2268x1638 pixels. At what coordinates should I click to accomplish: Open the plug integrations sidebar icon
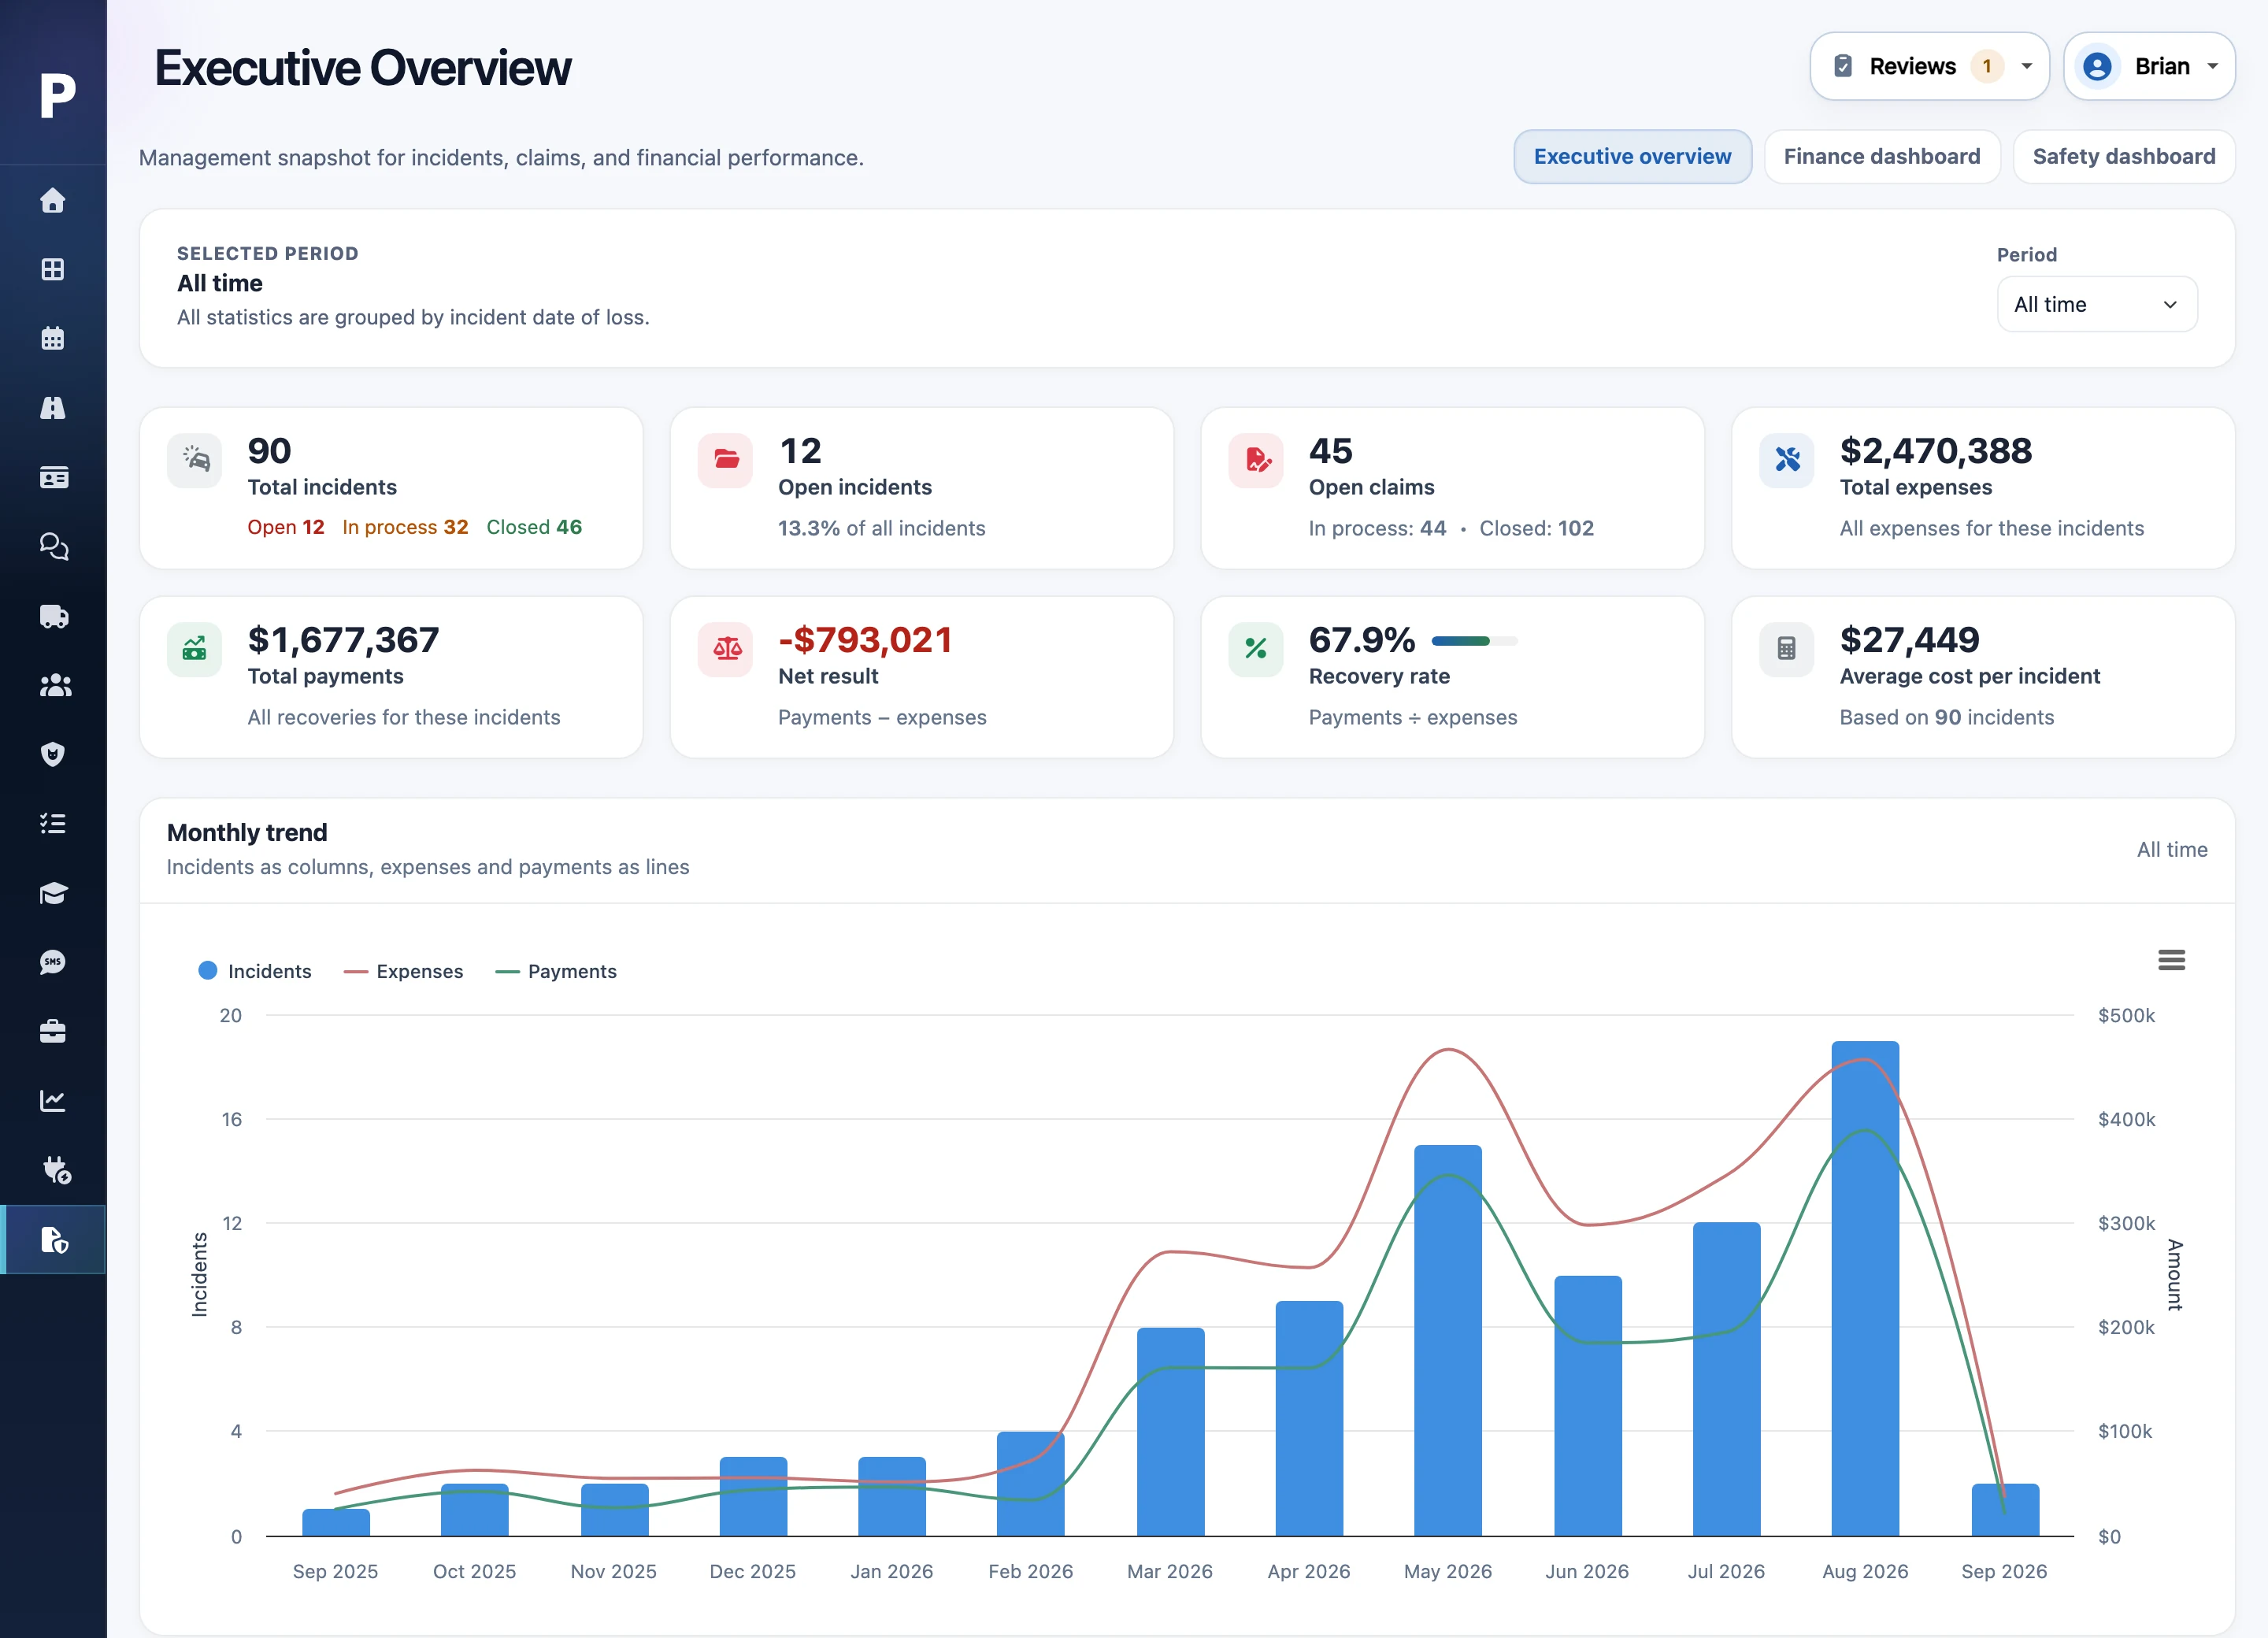(x=56, y=1170)
